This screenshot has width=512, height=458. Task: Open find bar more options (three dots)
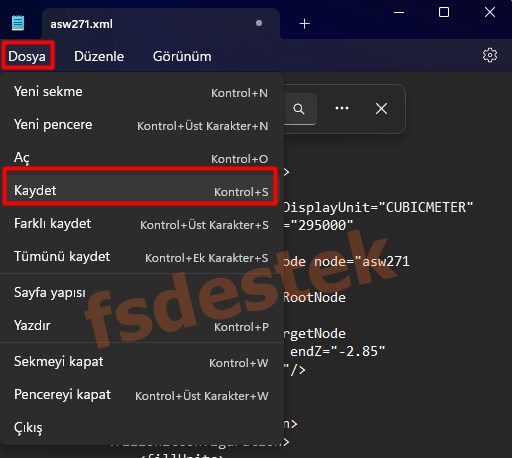click(x=342, y=108)
